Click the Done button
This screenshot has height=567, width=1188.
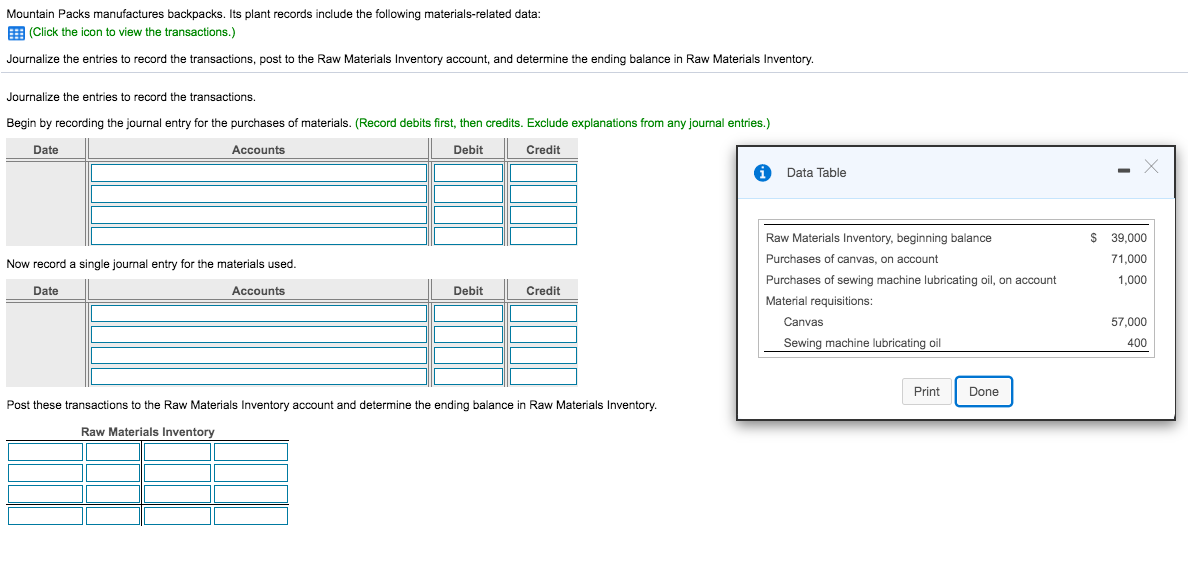983,392
